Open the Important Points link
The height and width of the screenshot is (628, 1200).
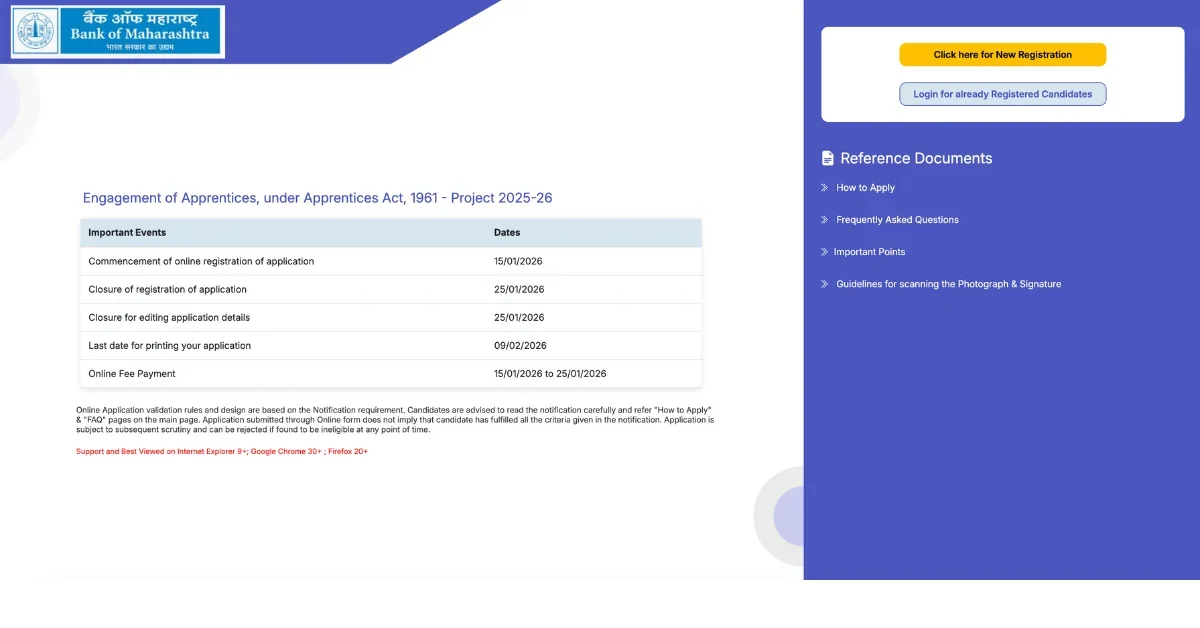click(x=869, y=252)
